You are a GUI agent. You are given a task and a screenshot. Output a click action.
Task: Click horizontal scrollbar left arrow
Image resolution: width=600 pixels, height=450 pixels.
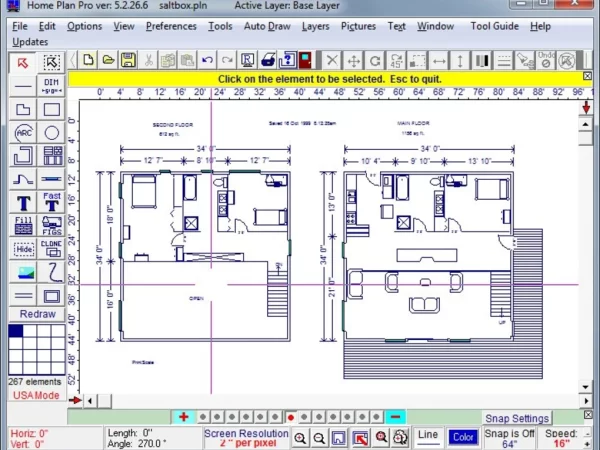tap(90, 401)
